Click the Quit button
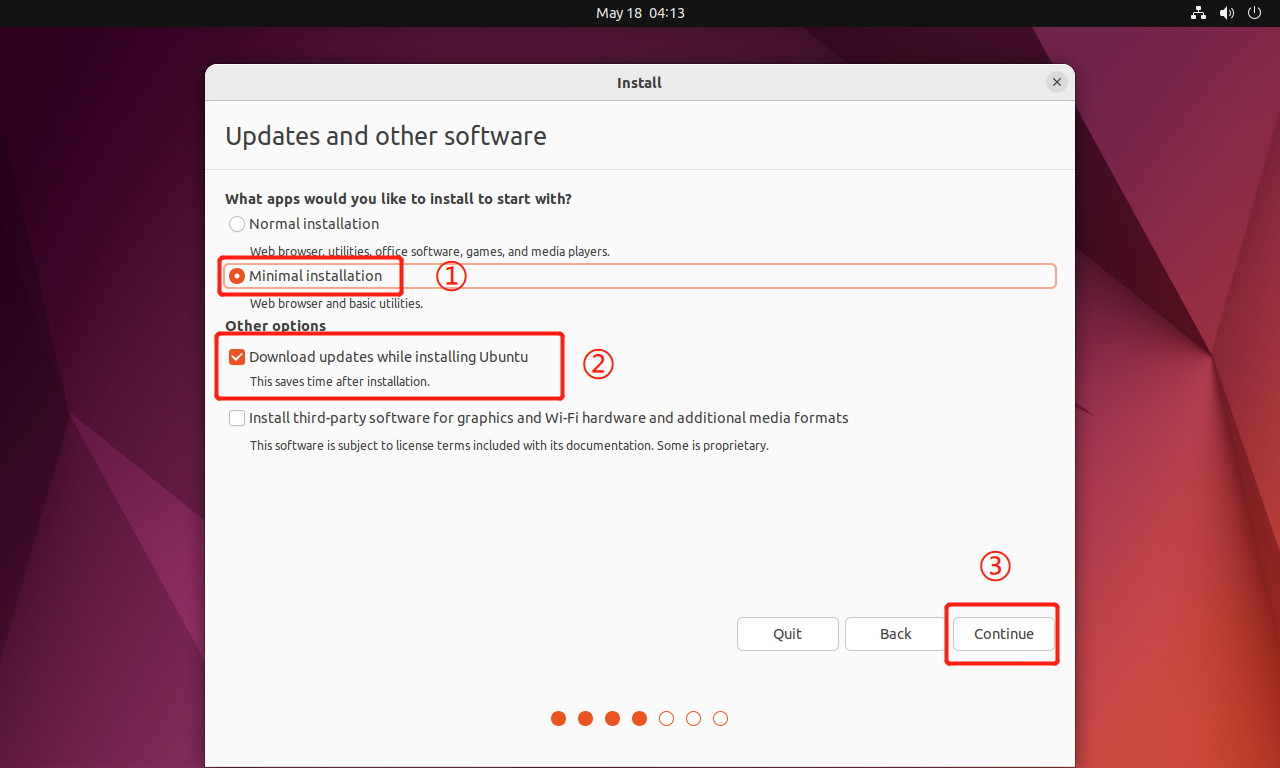This screenshot has height=768, width=1280. (788, 634)
